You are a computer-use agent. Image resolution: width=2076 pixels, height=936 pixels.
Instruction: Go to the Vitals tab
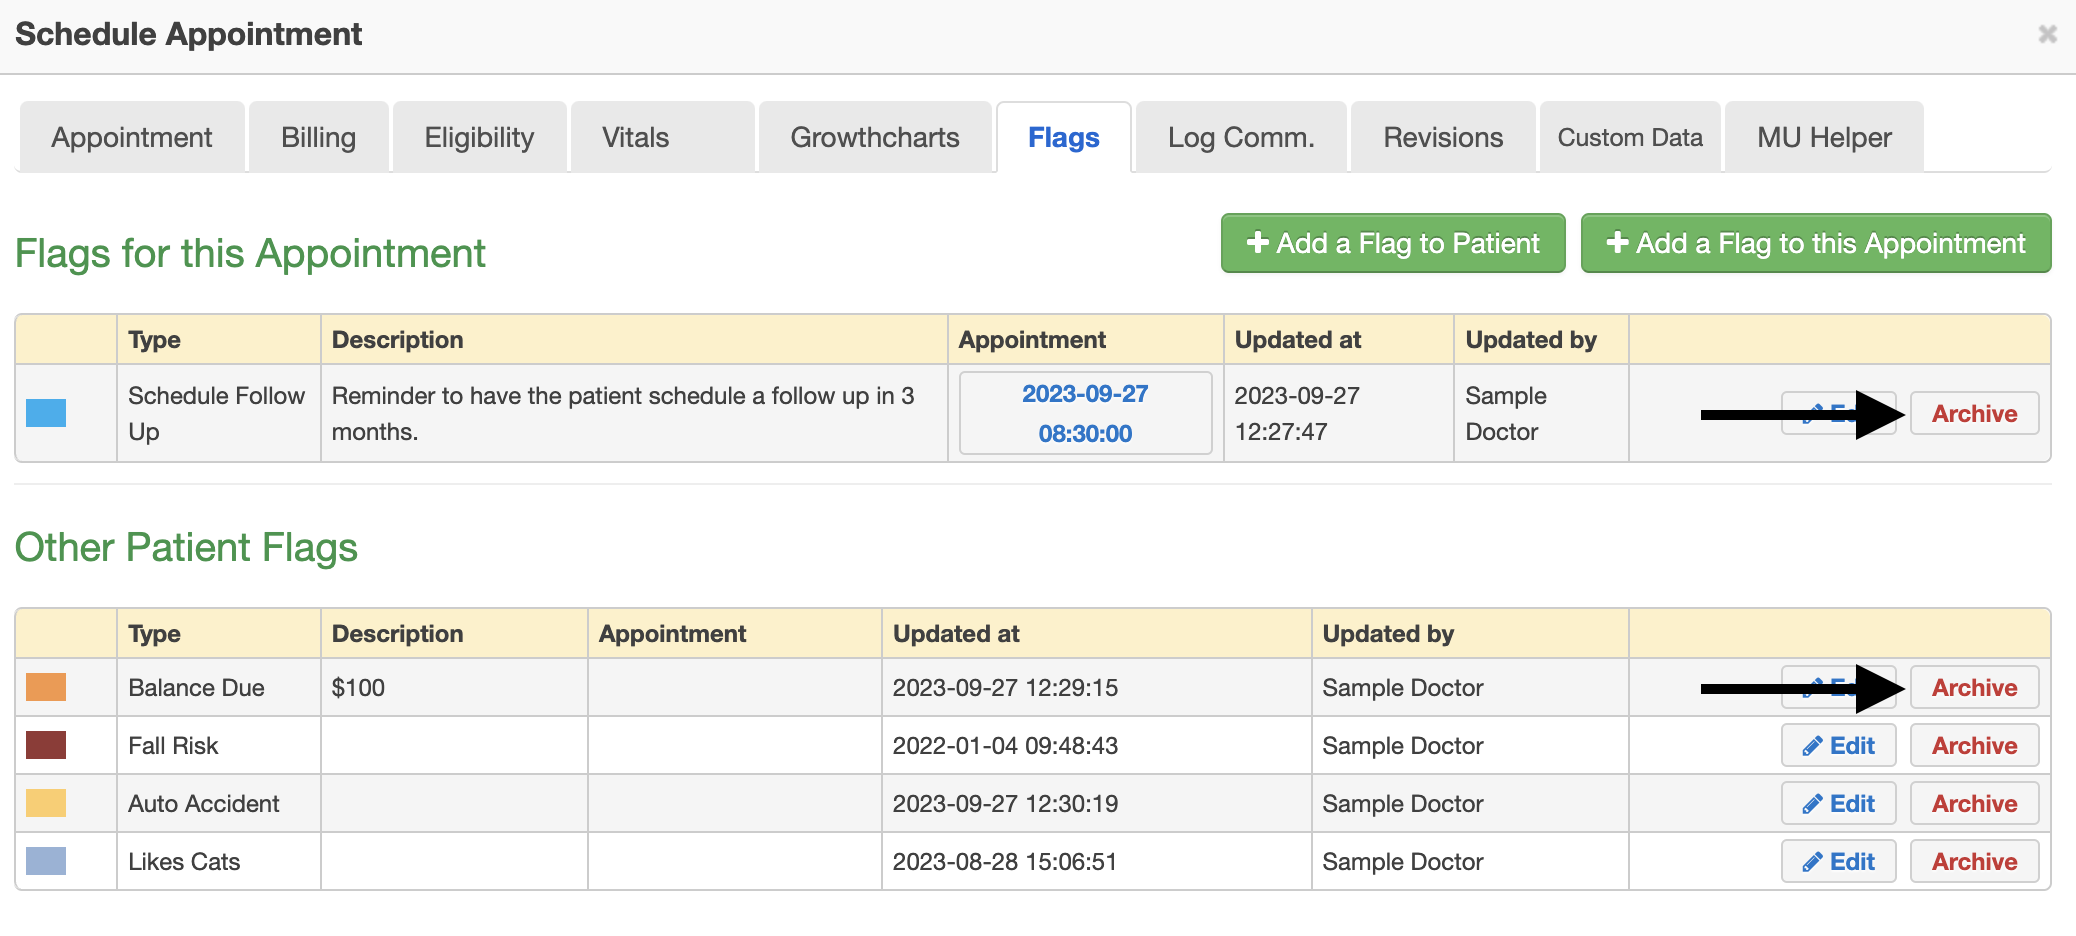coord(662,137)
